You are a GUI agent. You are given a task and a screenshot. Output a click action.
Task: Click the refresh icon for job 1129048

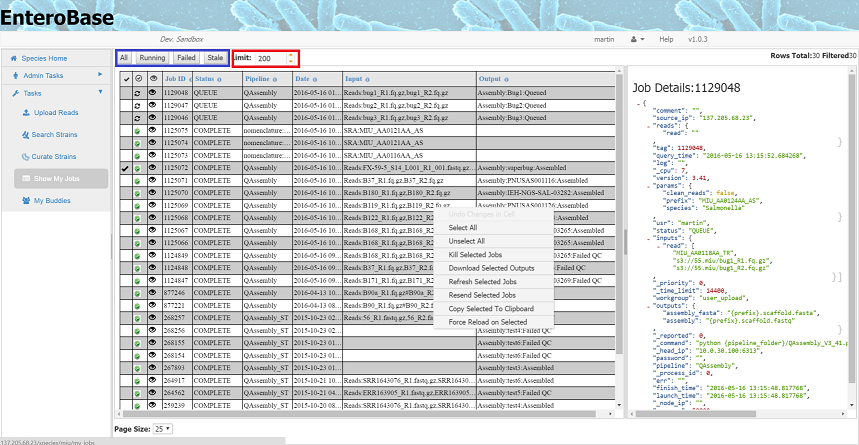[x=137, y=93]
